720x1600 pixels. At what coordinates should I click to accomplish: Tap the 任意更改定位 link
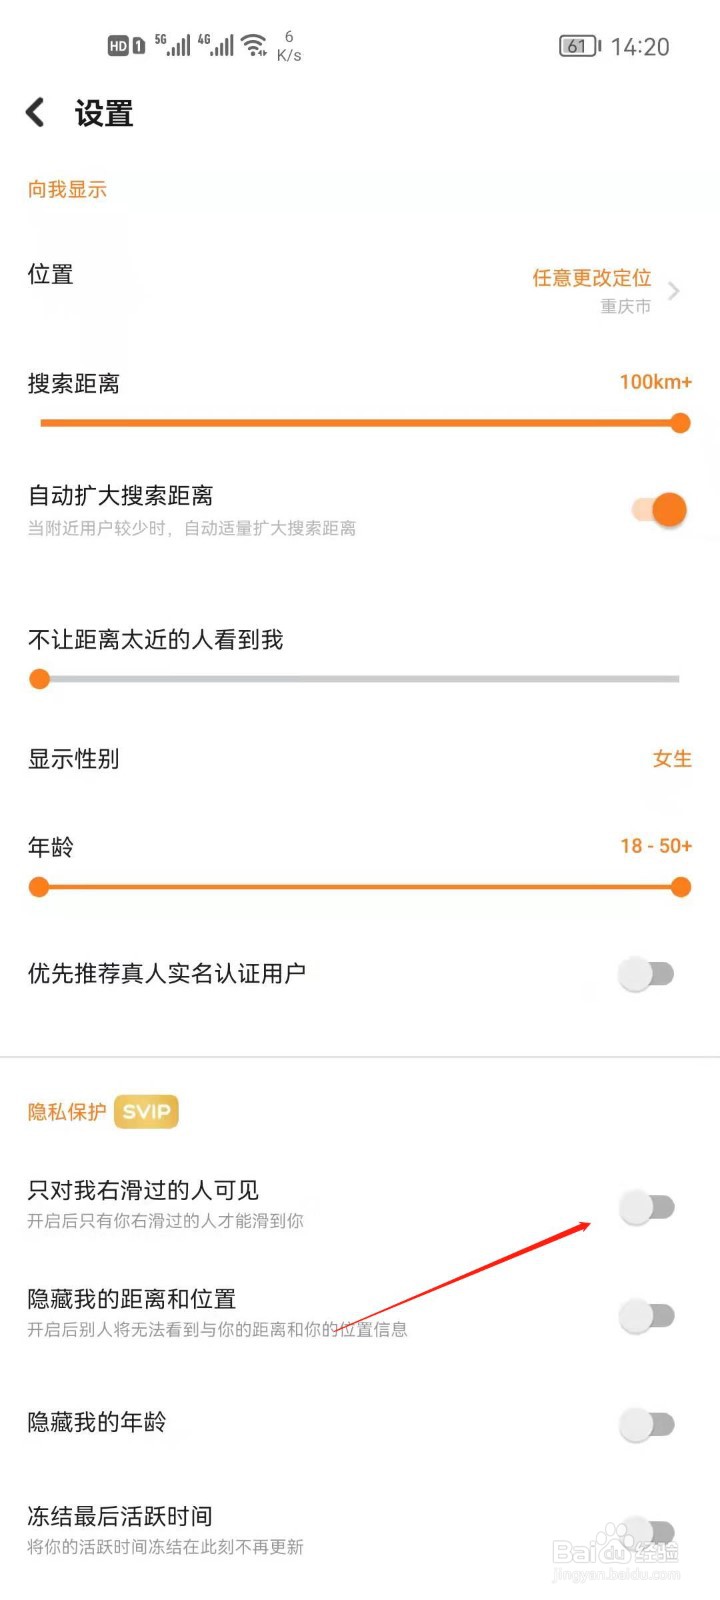[x=591, y=278]
